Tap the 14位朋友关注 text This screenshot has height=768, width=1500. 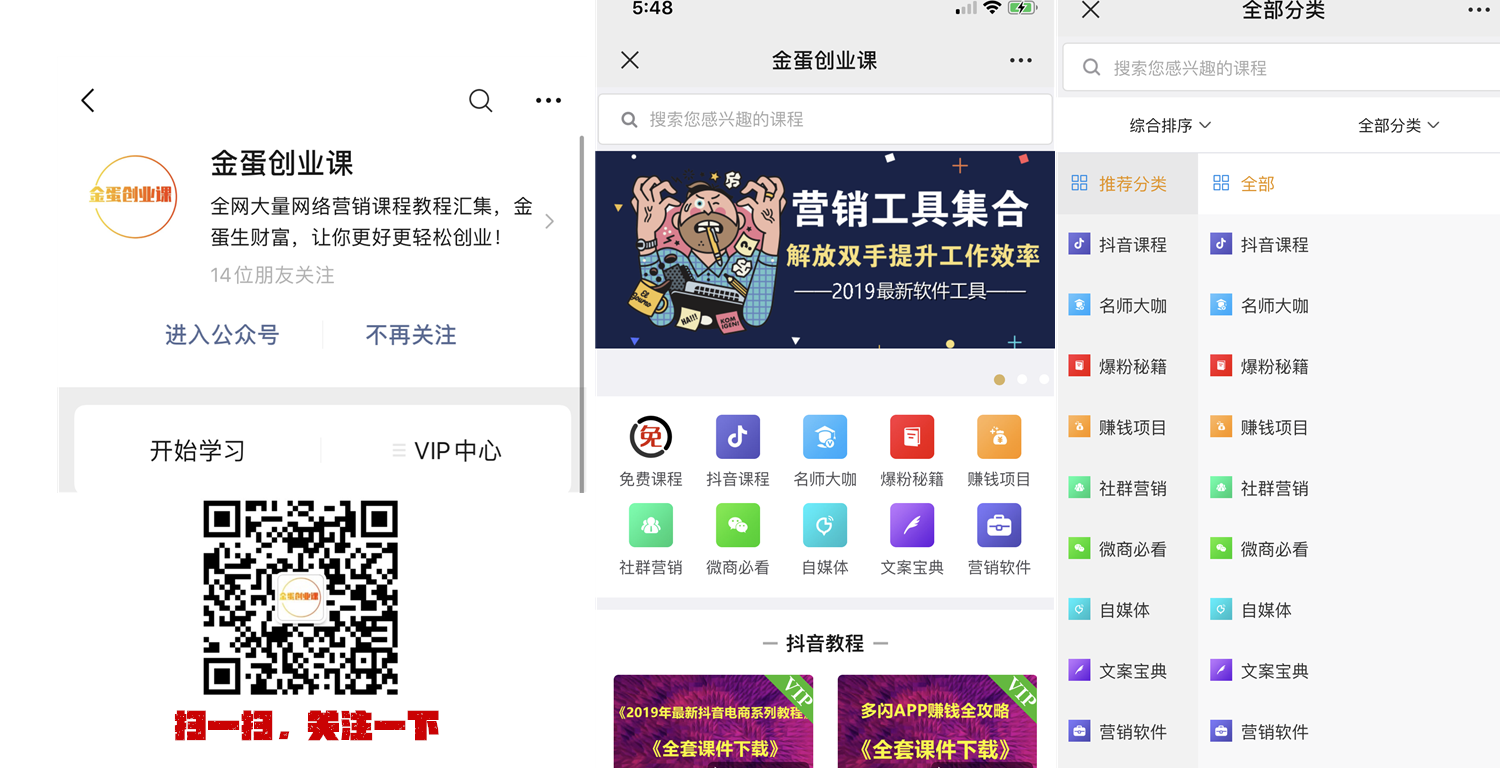272,275
